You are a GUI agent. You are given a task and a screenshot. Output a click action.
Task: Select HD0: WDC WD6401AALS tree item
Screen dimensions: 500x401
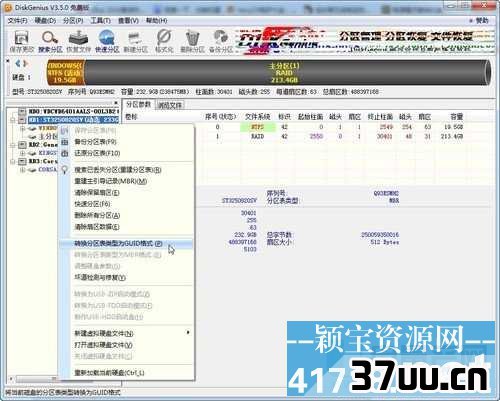coord(73,111)
